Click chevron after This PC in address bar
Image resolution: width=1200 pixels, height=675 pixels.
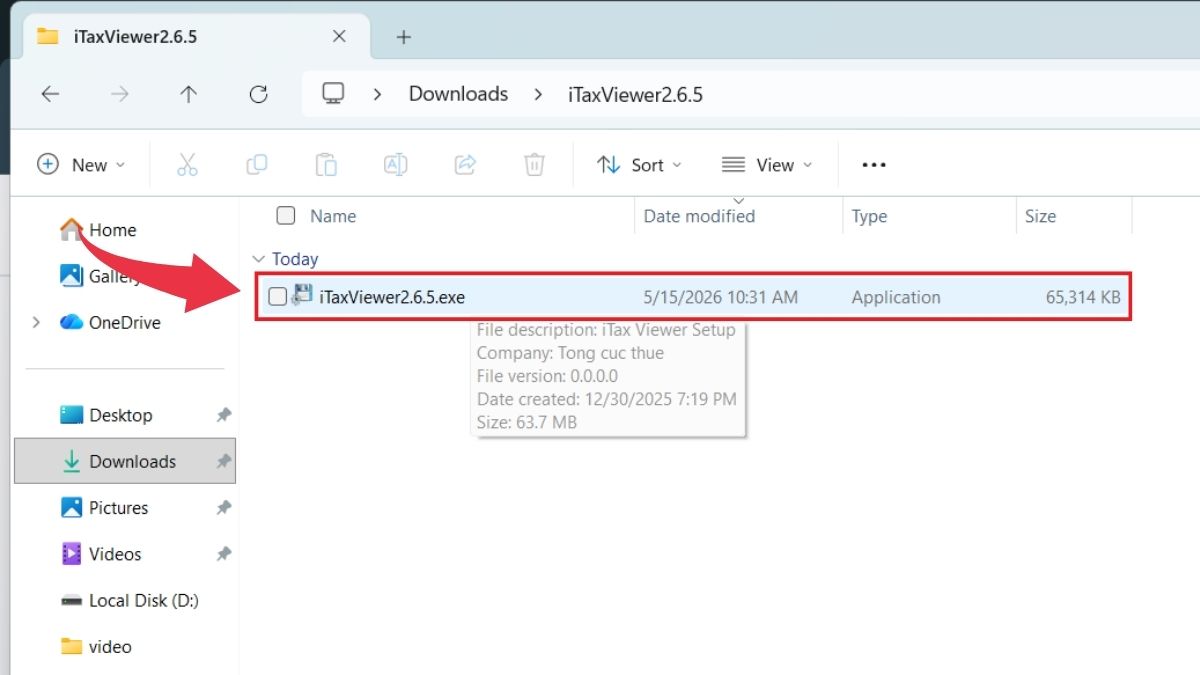(377, 94)
